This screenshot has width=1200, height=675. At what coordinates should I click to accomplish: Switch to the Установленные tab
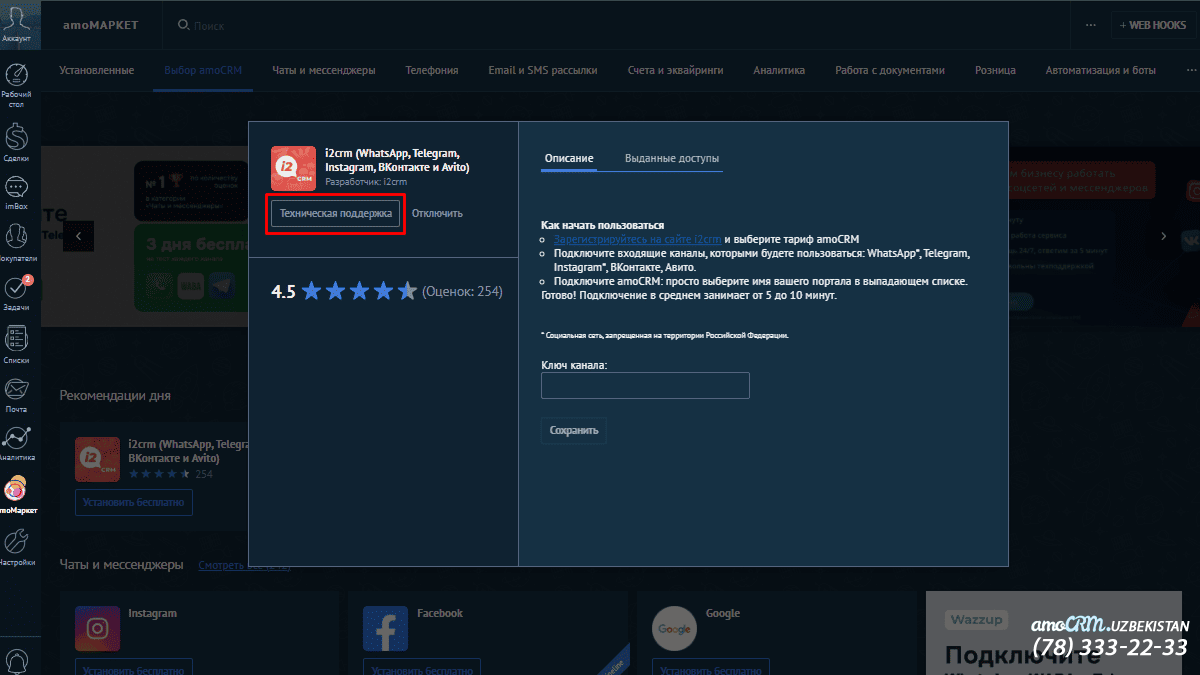[x=96, y=70]
